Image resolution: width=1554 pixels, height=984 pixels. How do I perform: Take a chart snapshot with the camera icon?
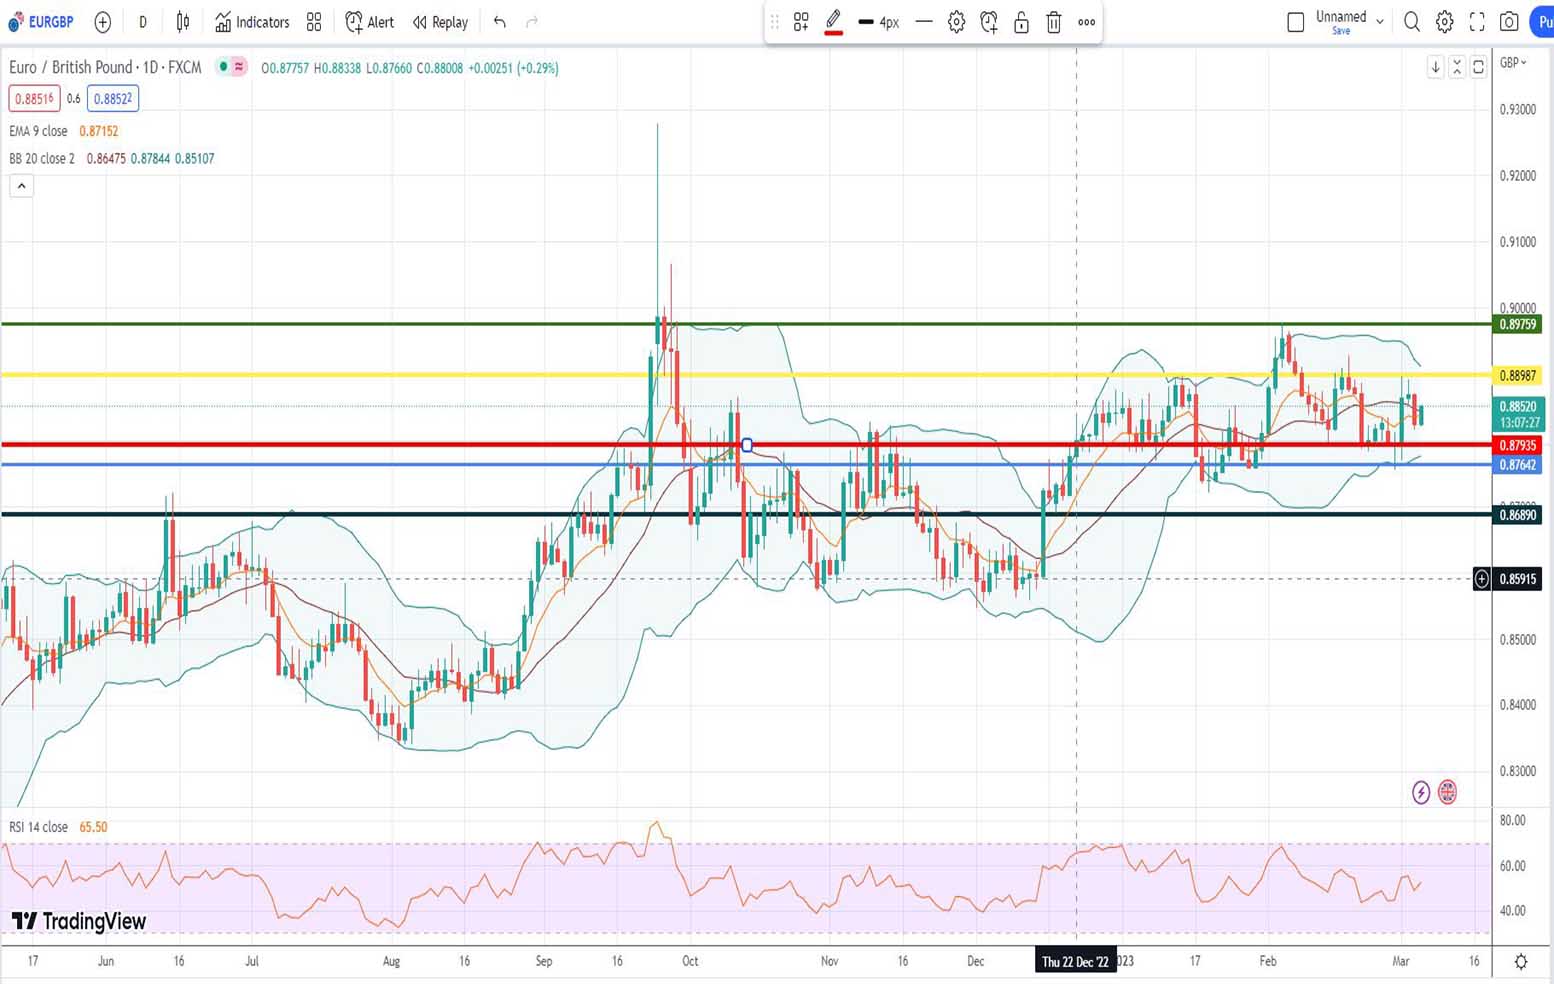tap(1509, 22)
